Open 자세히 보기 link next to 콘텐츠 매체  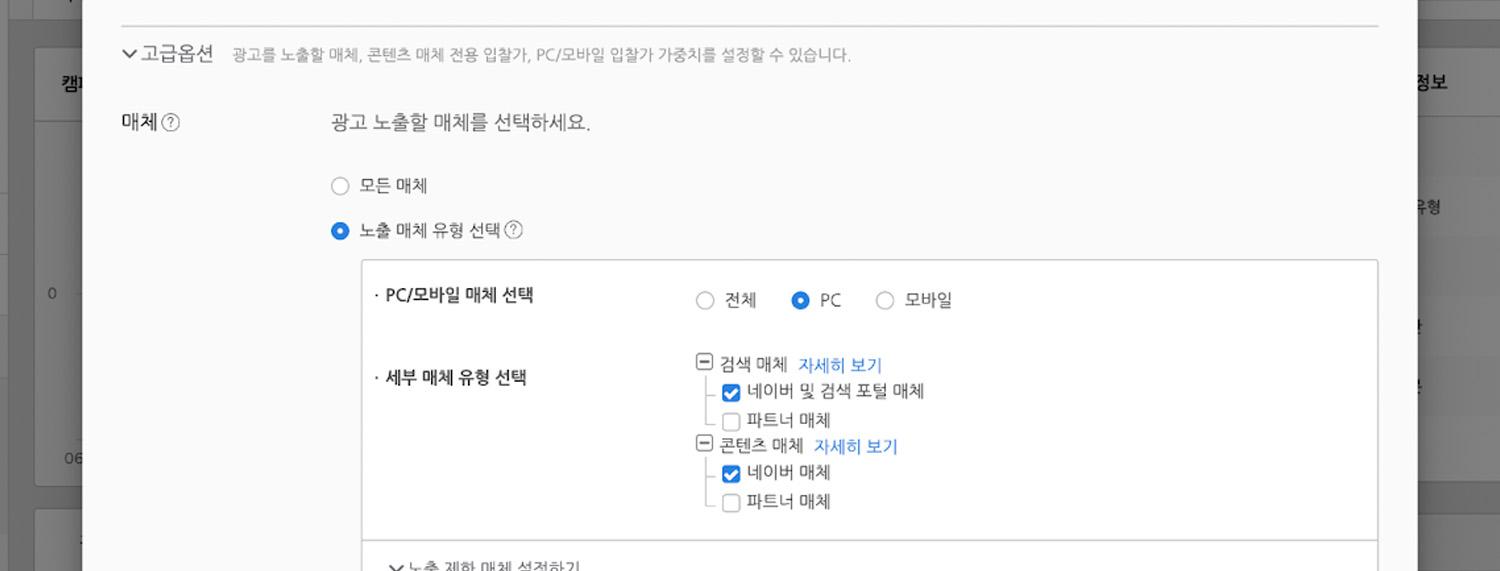click(x=855, y=446)
